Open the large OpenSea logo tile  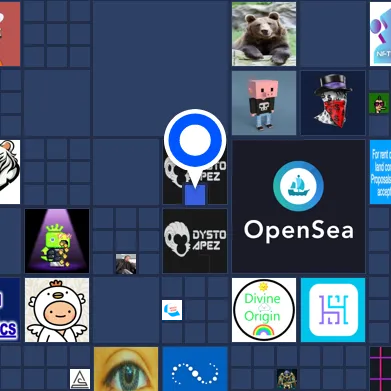click(x=298, y=206)
